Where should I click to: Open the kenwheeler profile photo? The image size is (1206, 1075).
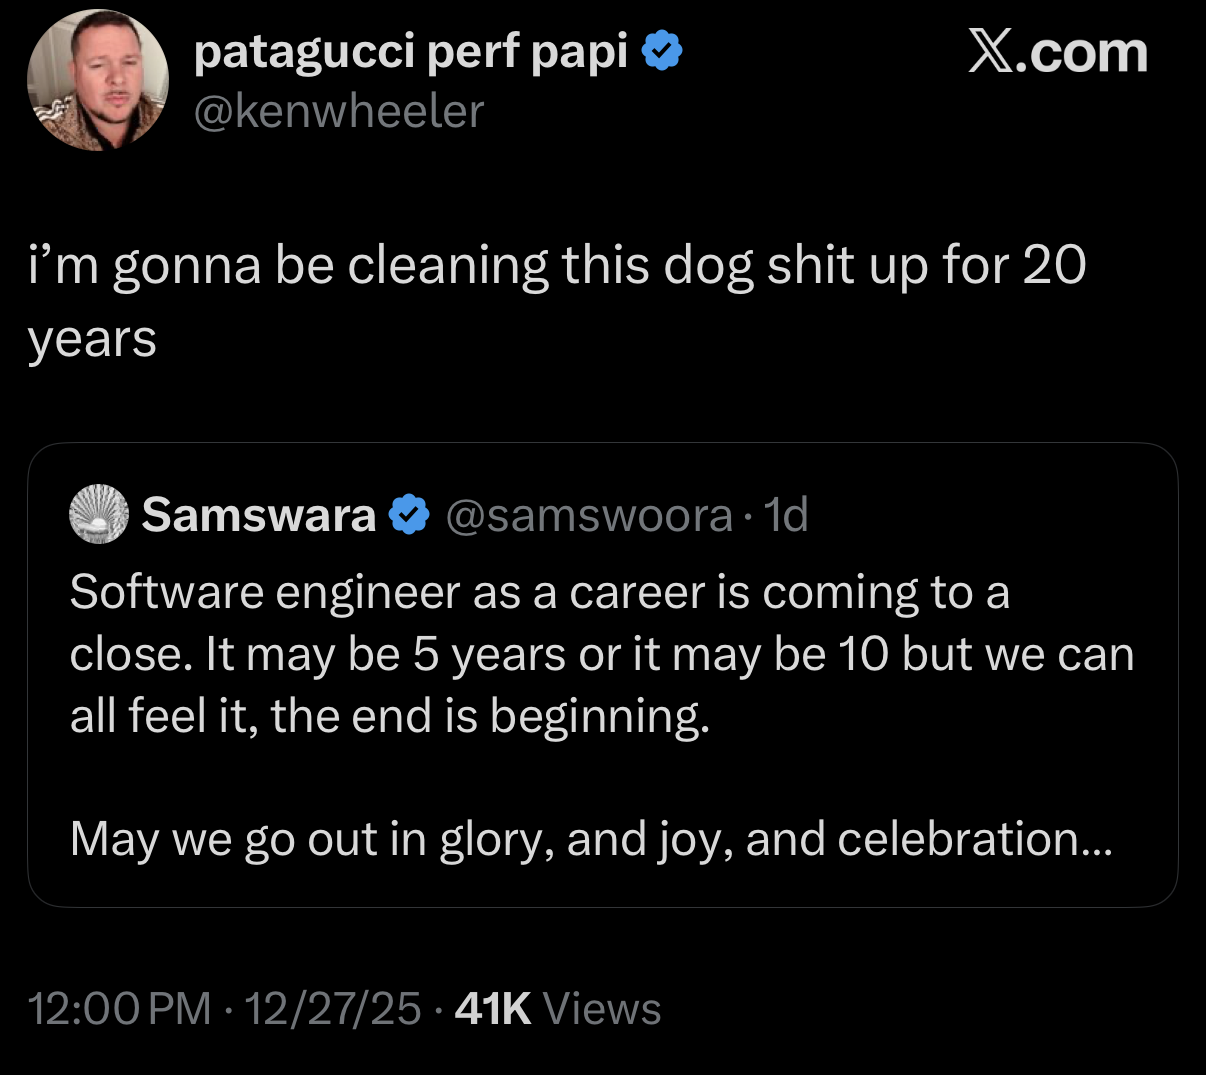tap(97, 80)
